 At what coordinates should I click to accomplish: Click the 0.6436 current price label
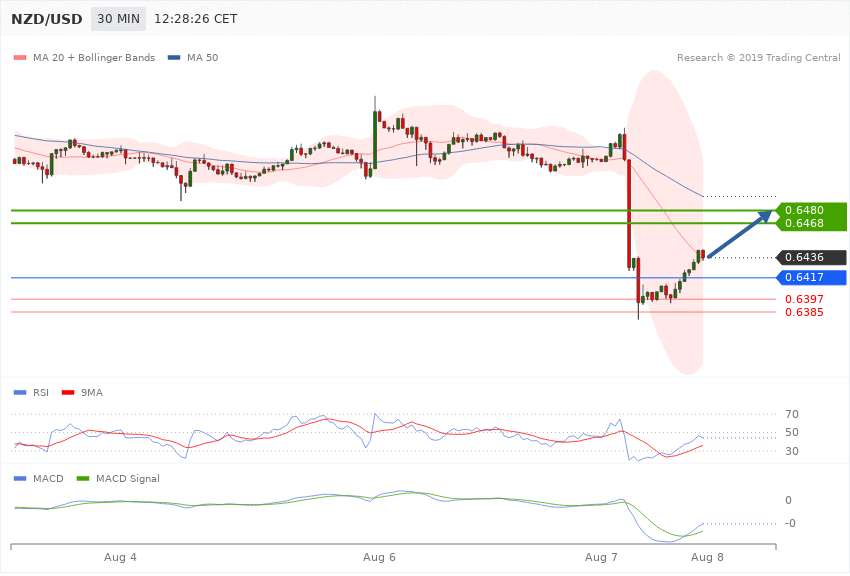pyautogui.click(x=812, y=257)
